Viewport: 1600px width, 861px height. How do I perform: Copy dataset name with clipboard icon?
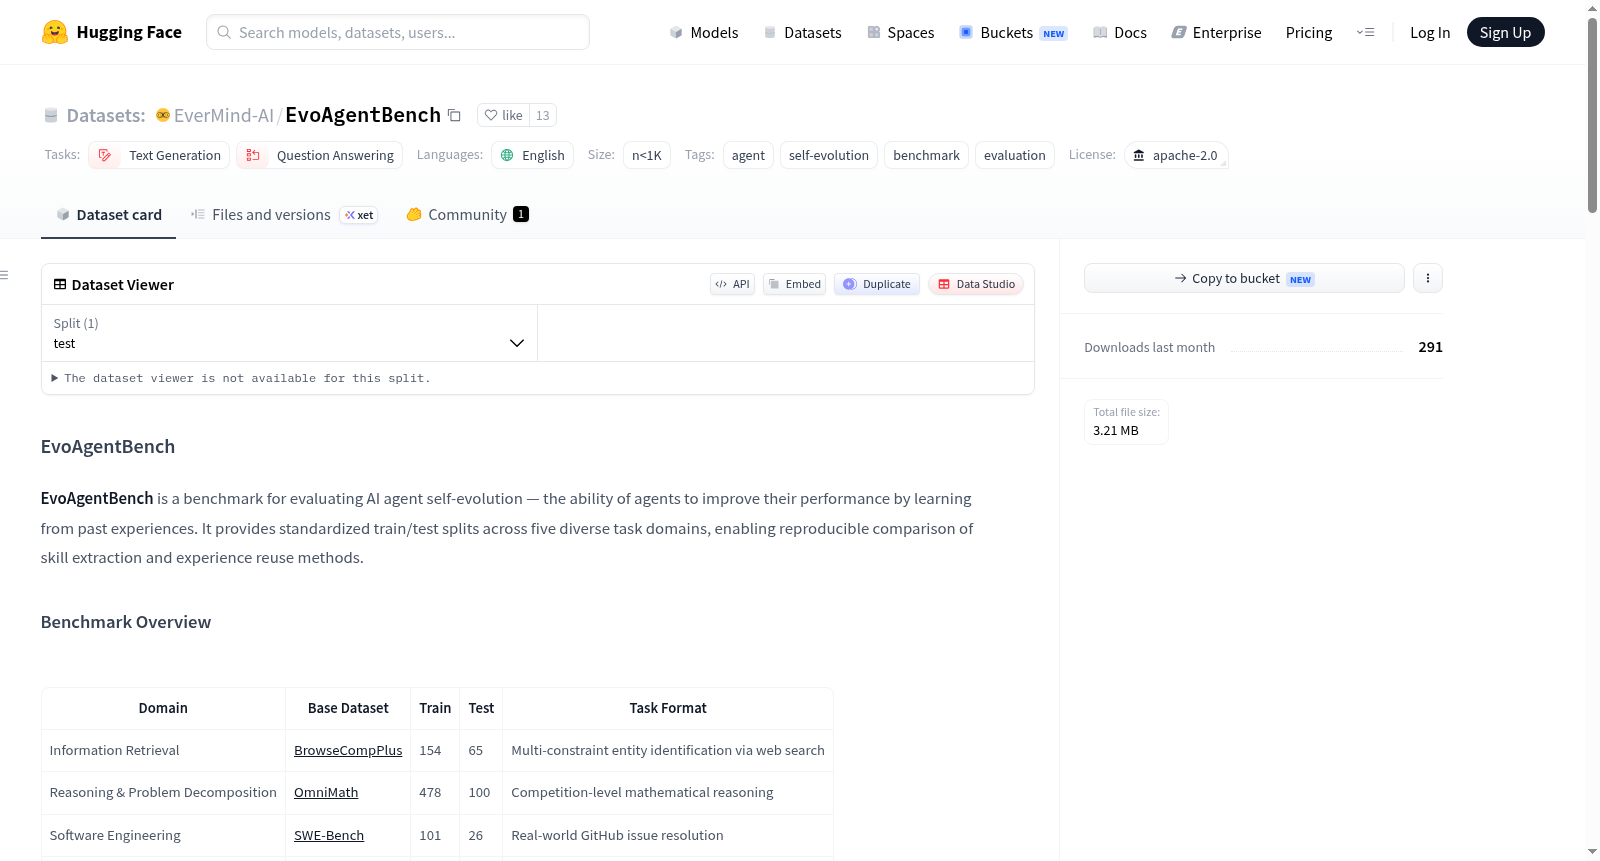click(454, 115)
